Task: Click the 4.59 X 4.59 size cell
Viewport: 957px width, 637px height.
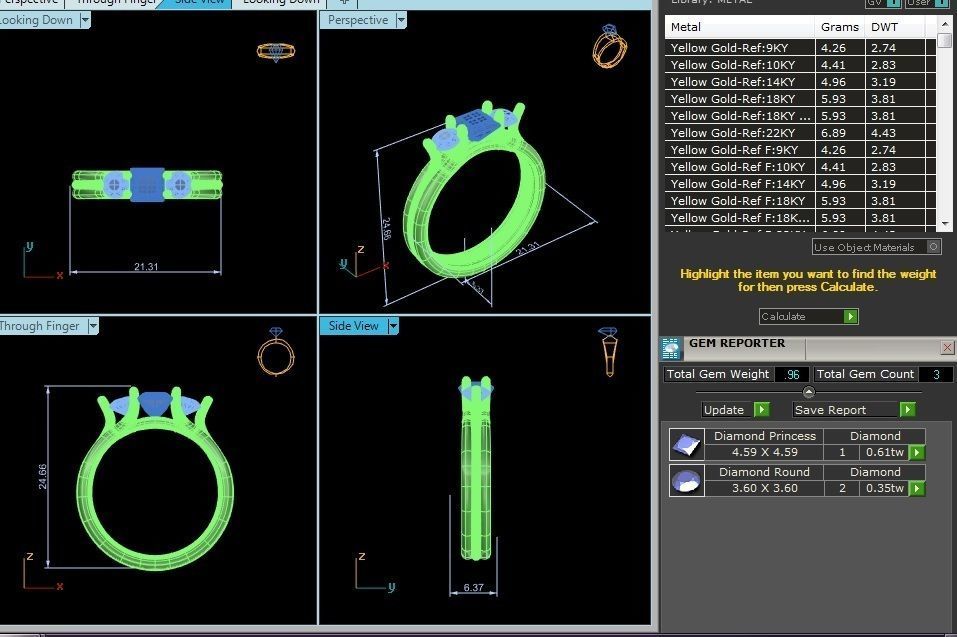Action: 764,452
